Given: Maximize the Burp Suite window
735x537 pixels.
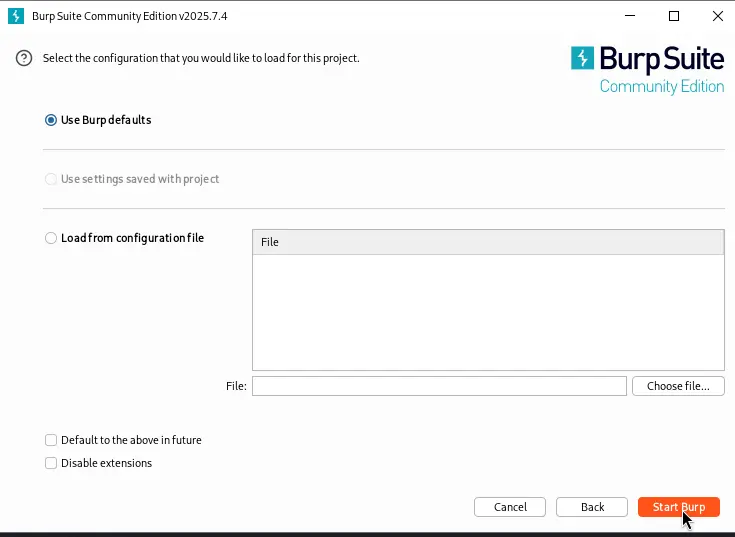Looking at the screenshot, I should click(x=674, y=16).
